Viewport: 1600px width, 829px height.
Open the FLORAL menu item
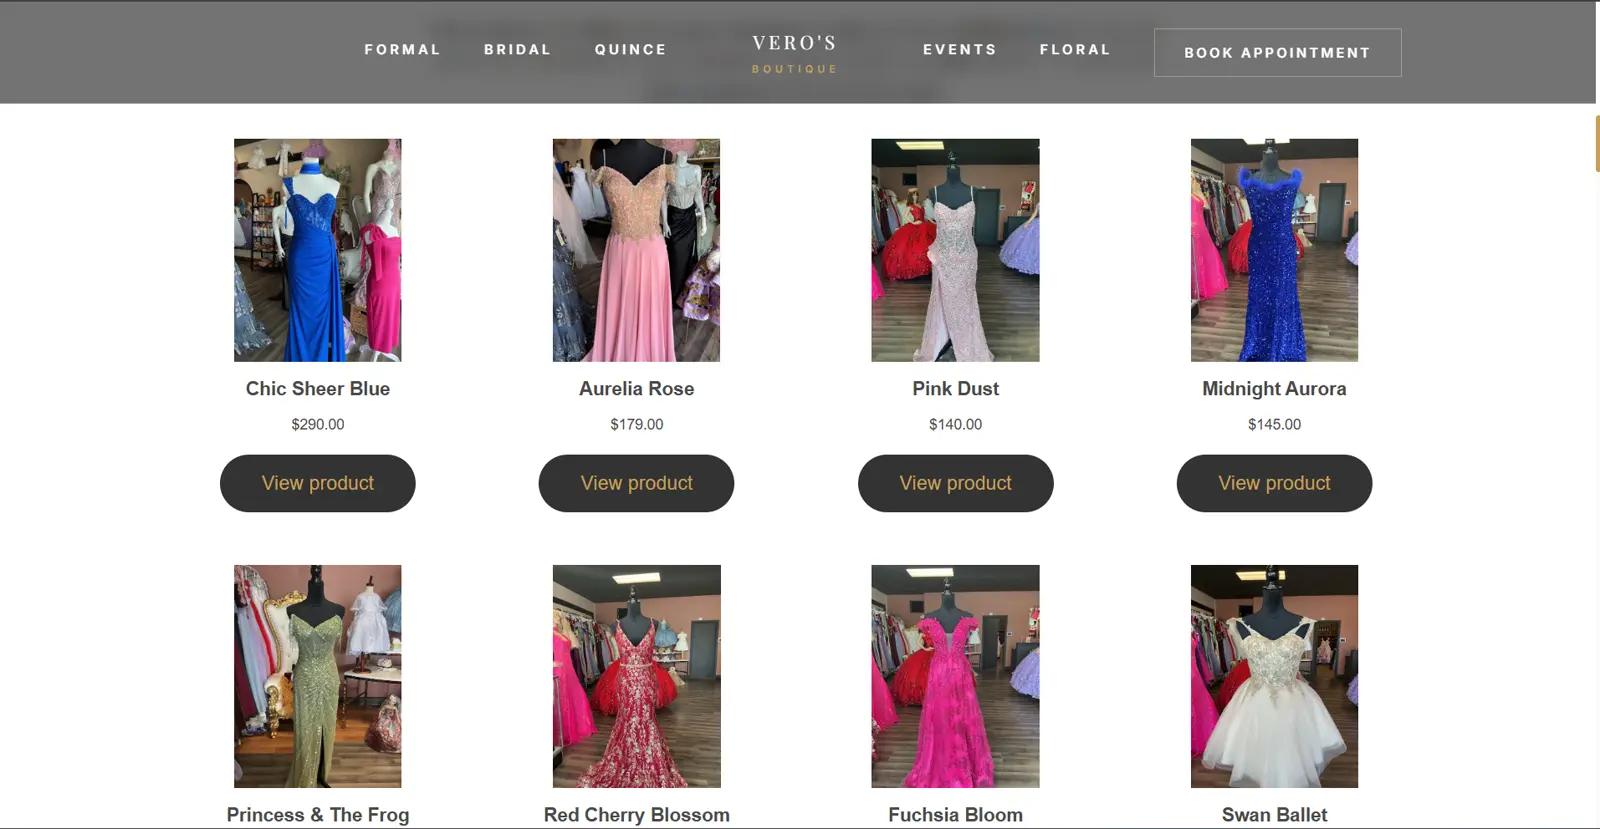(1075, 49)
